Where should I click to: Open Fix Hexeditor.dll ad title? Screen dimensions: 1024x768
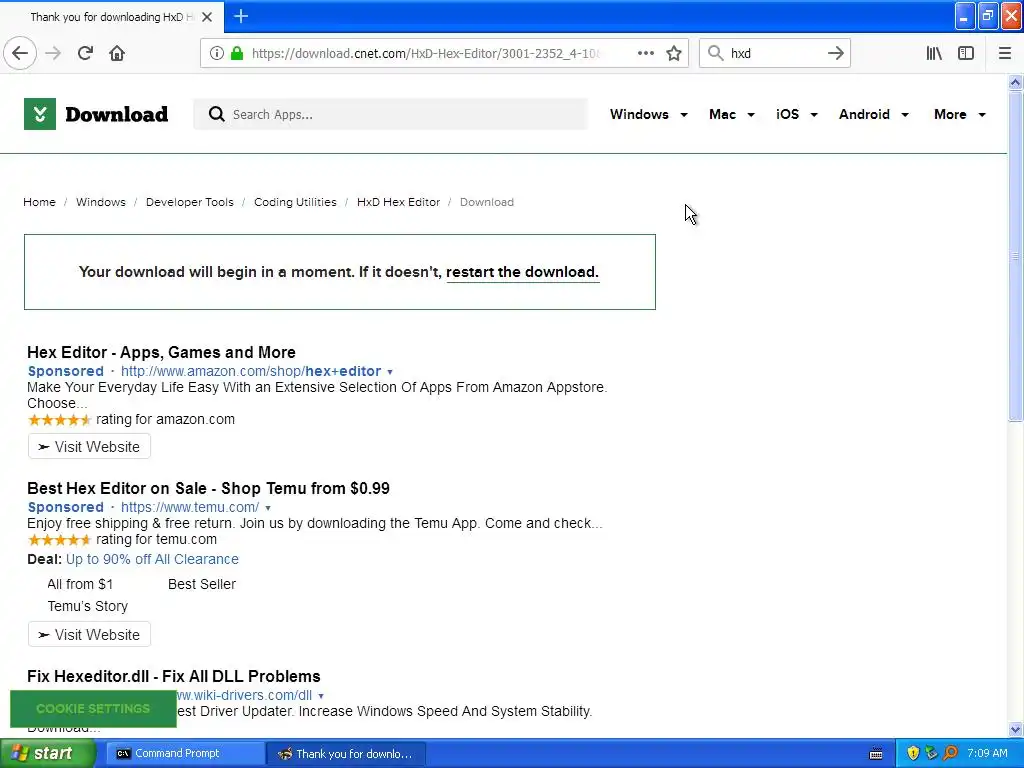coord(174,676)
